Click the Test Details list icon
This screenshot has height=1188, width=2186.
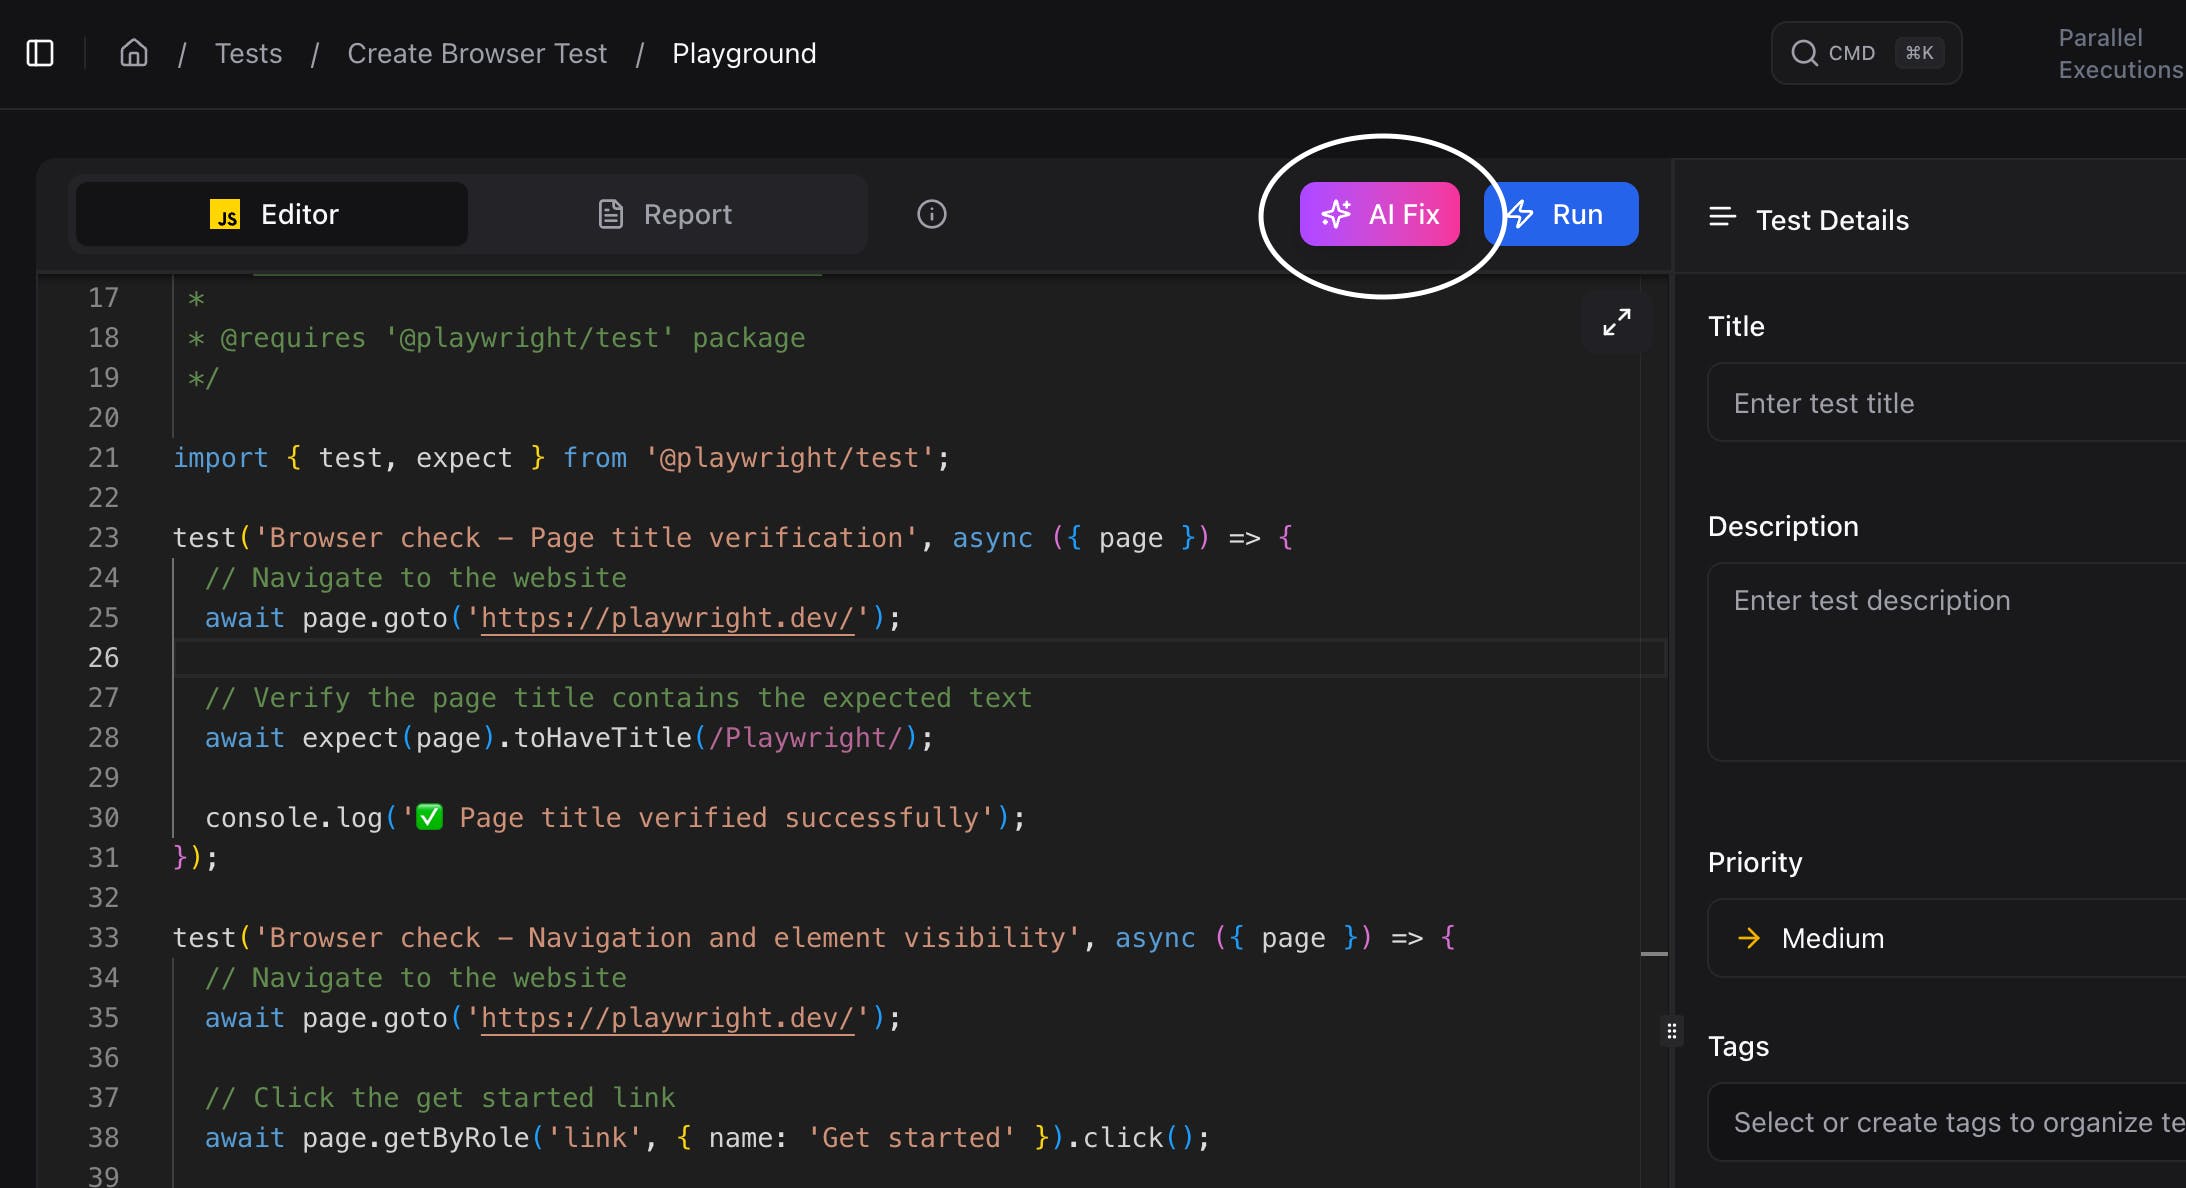pos(1722,217)
